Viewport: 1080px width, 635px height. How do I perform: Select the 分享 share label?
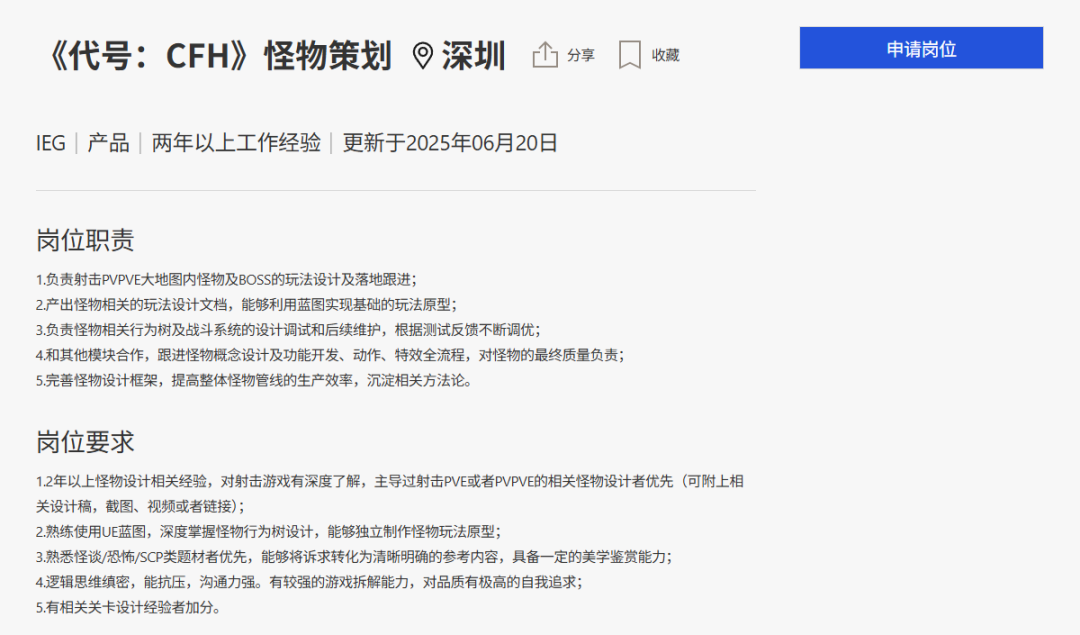pyautogui.click(x=580, y=56)
